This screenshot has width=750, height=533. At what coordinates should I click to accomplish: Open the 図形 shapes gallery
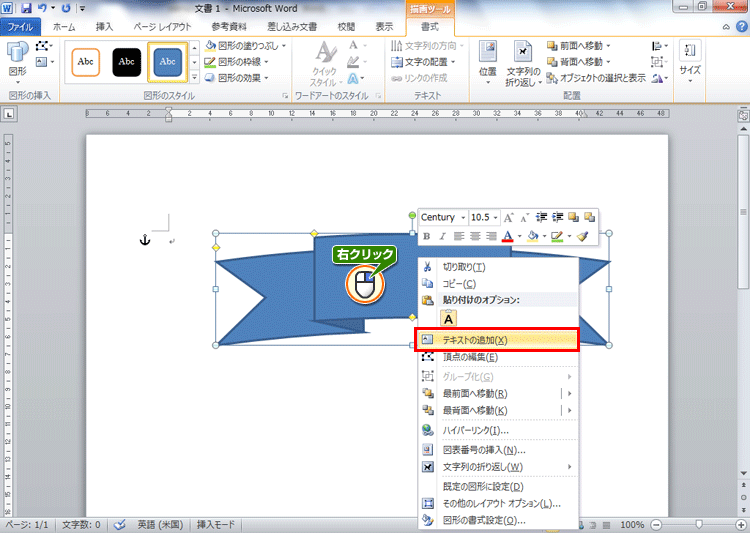click(18, 62)
